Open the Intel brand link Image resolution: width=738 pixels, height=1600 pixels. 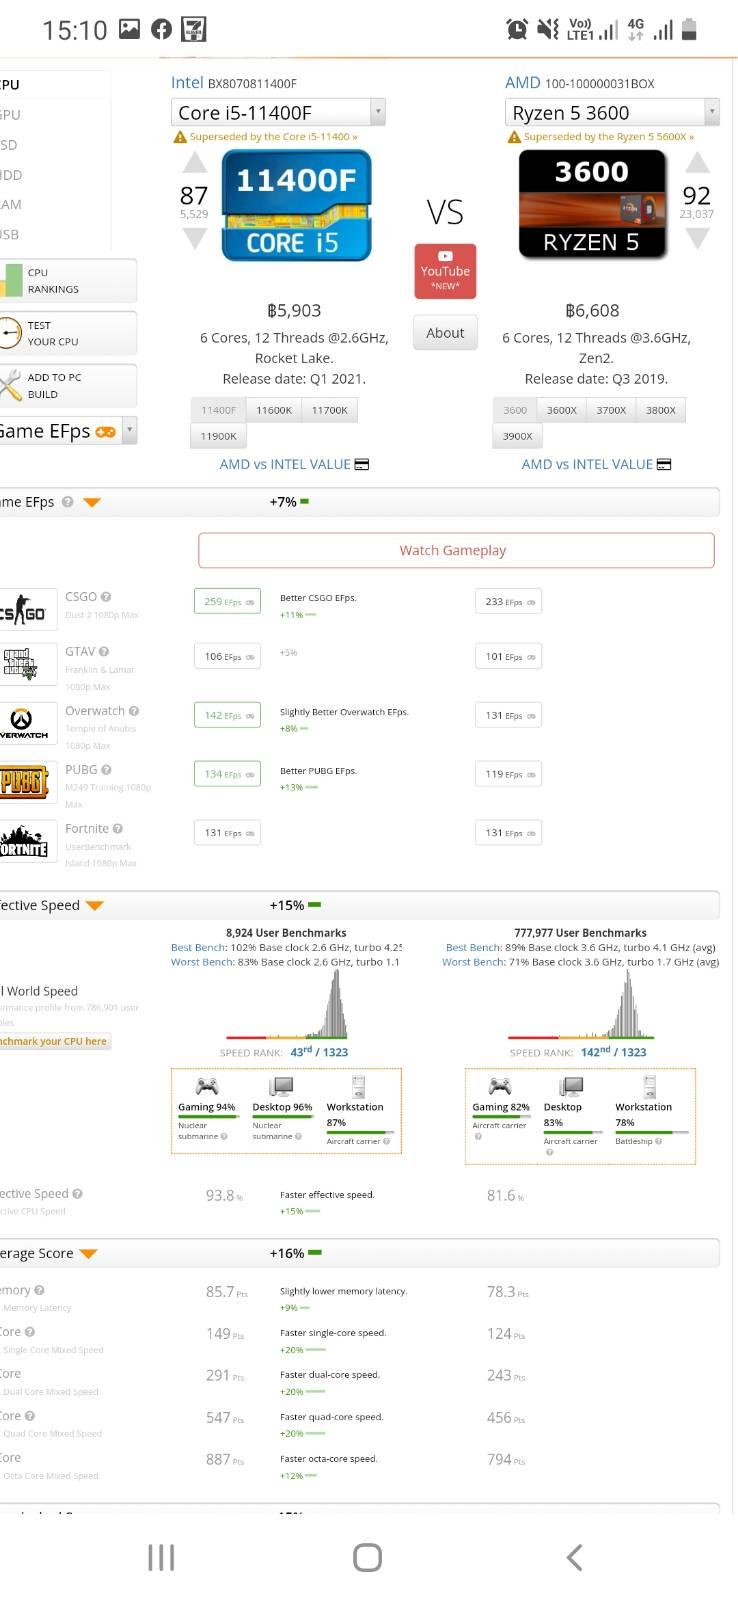click(187, 83)
